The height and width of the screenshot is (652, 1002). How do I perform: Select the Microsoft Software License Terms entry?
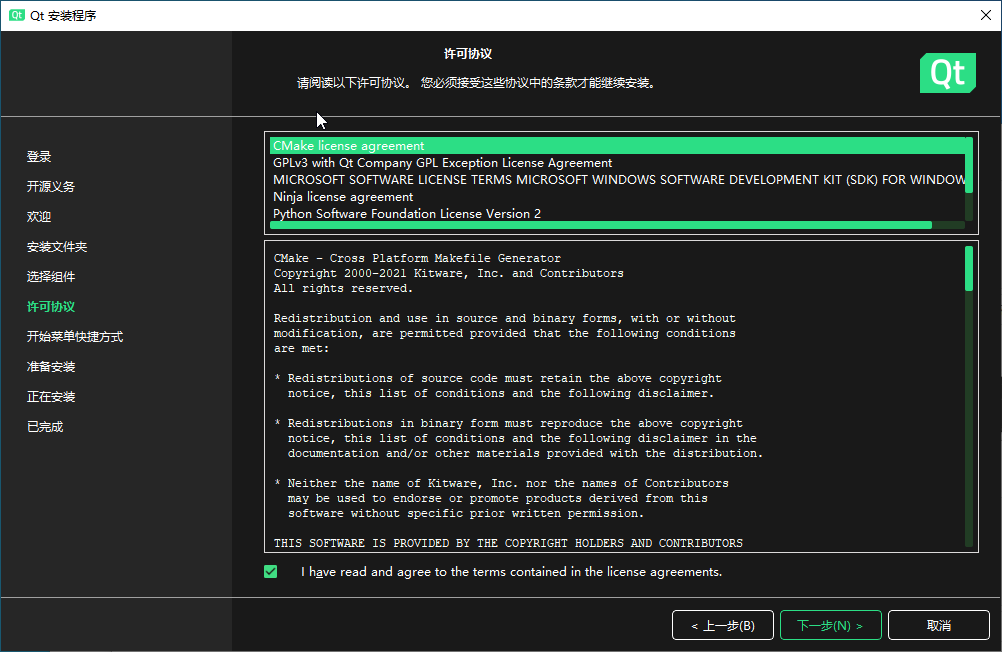coord(617,180)
